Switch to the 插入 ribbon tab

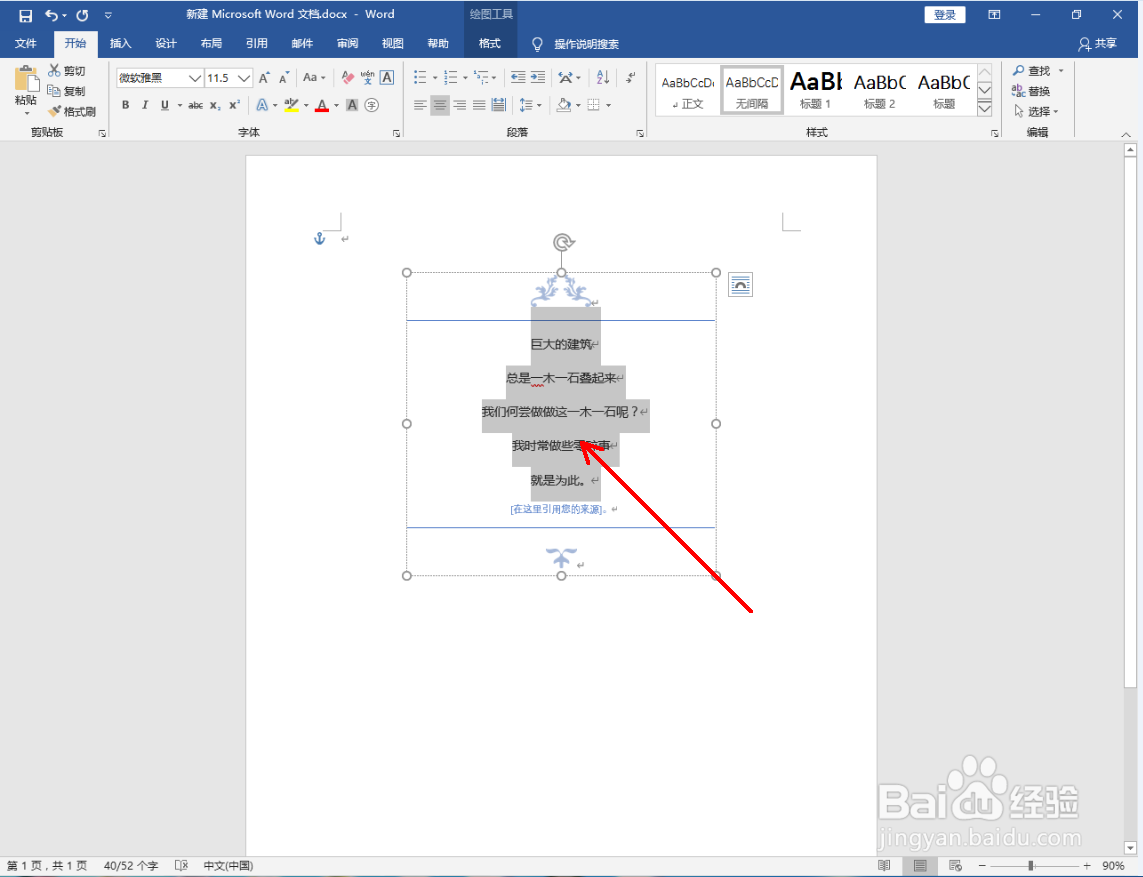120,43
